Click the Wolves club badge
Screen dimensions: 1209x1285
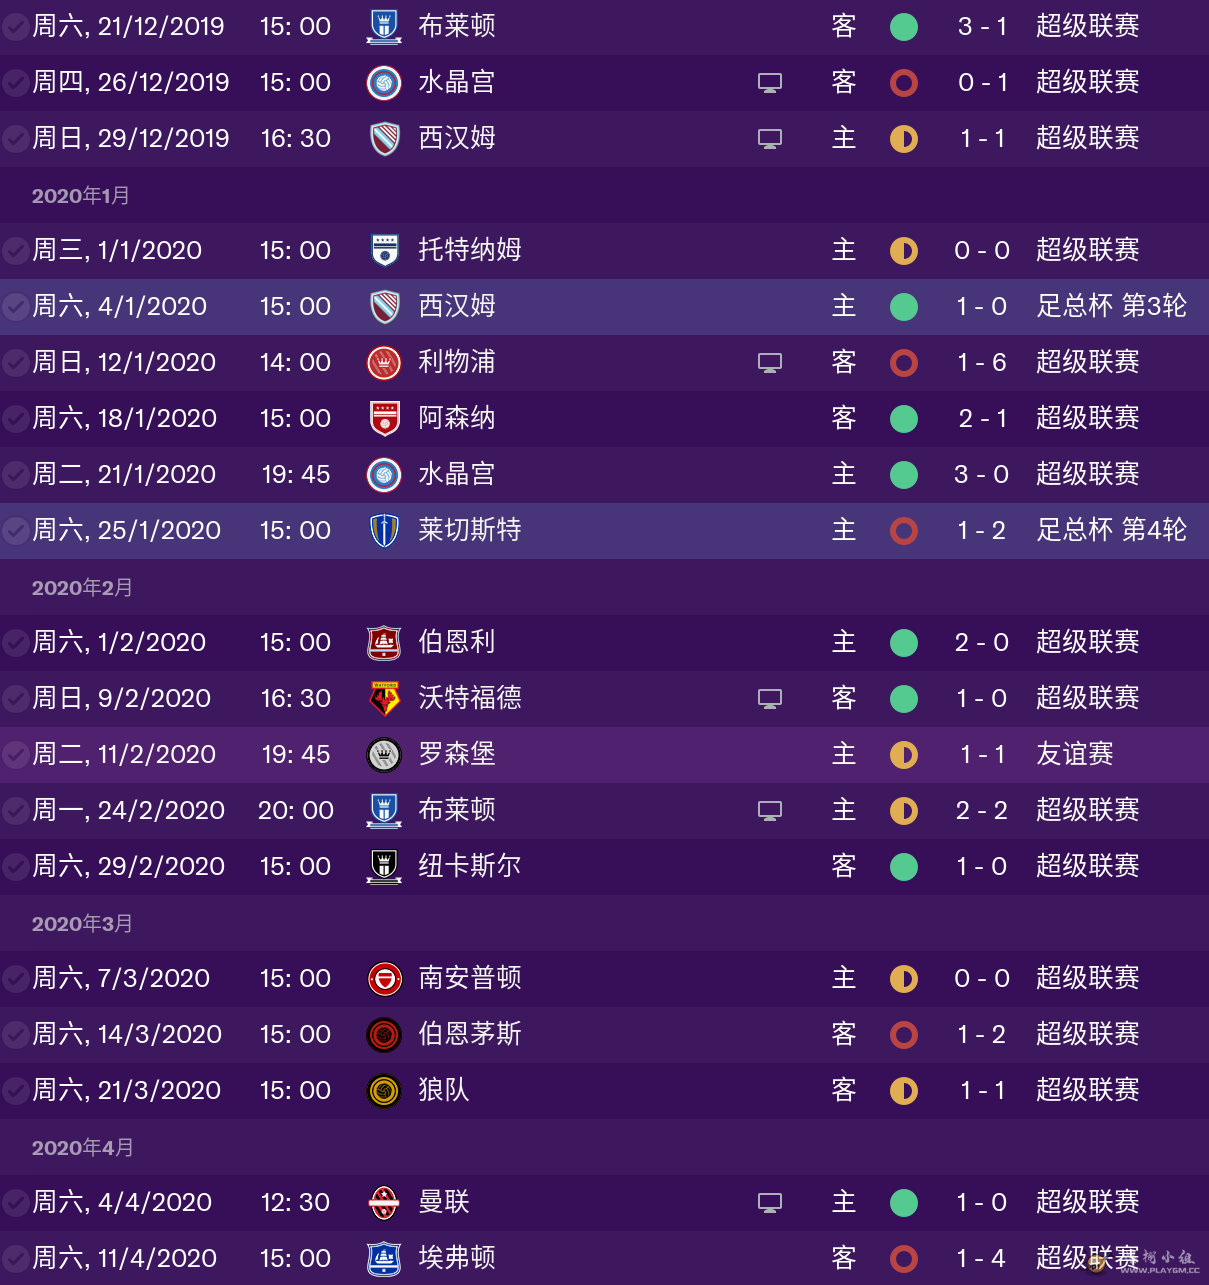pyautogui.click(x=384, y=1091)
